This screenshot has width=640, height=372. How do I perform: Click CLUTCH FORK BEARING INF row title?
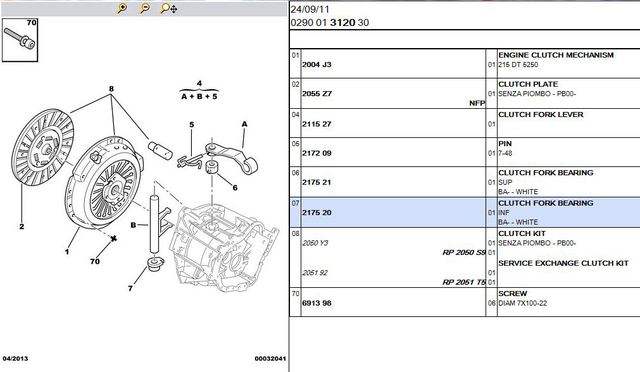point(546,203)
